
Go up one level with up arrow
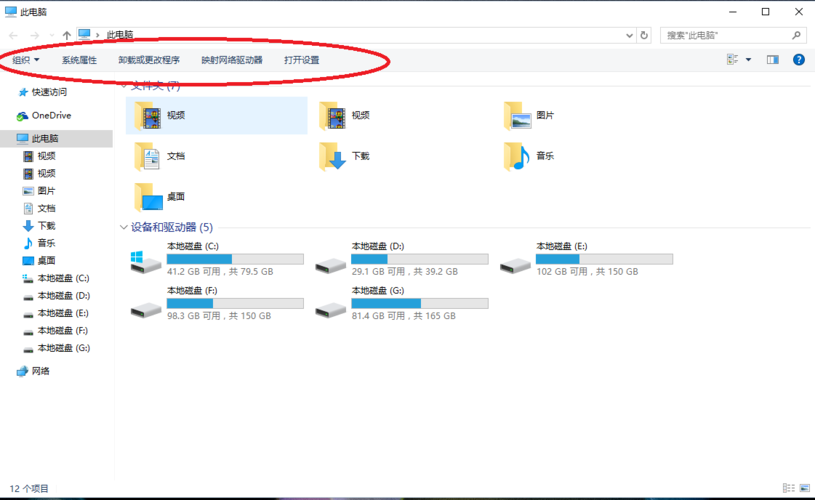(x=67, y=35)
